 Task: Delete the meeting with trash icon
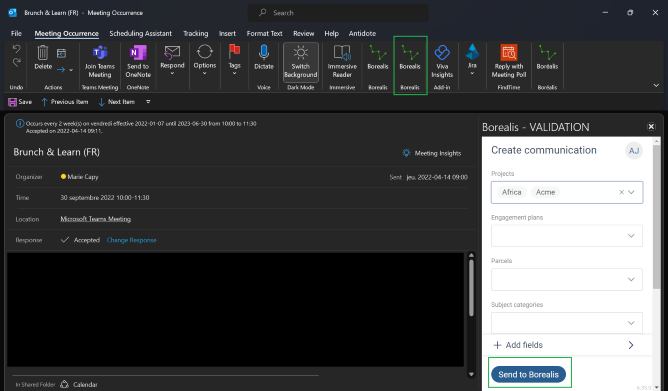[43, 58]
